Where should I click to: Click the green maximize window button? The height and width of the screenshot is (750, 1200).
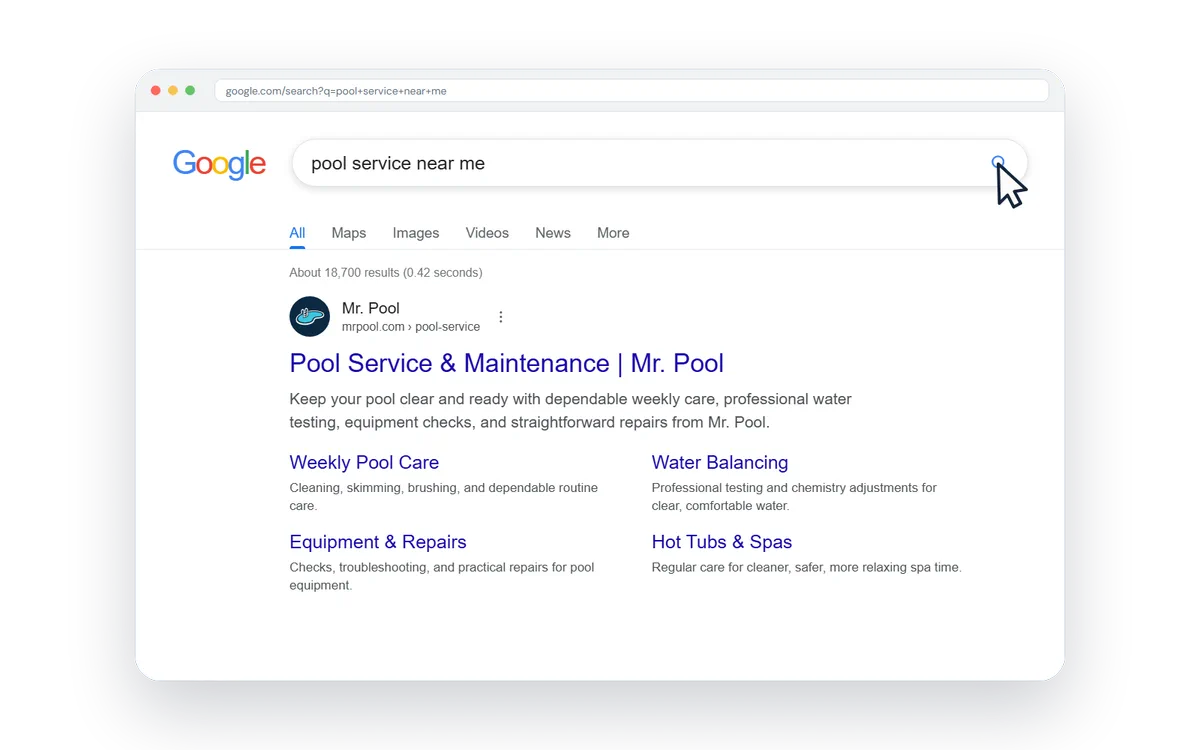(190, 91)
